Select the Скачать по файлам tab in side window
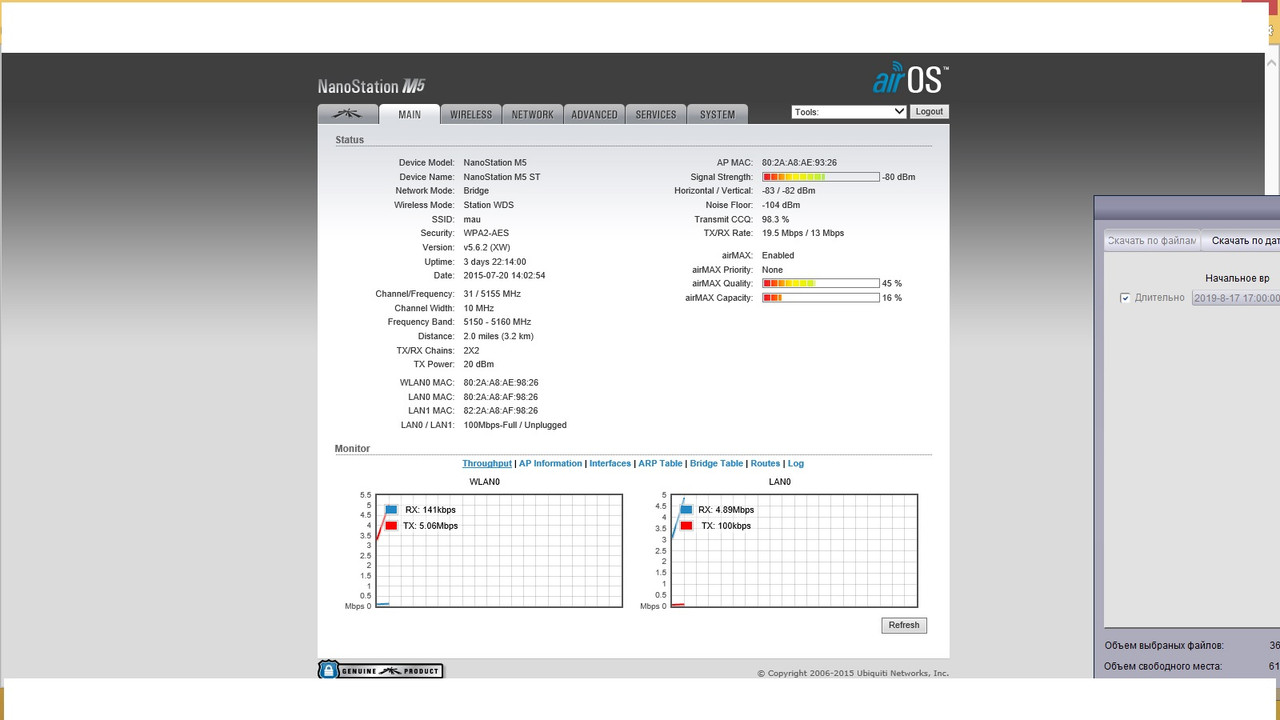The width and height of the screenshot is (1280, 720). 1151,241
